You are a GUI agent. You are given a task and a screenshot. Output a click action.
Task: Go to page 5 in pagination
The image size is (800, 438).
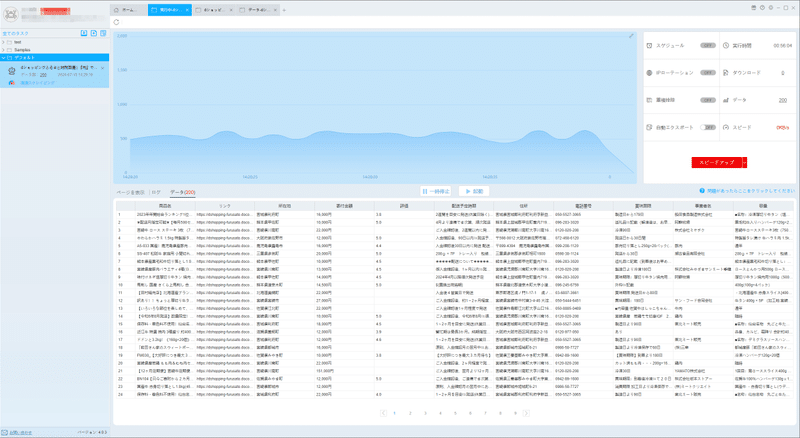coord(455,413)
